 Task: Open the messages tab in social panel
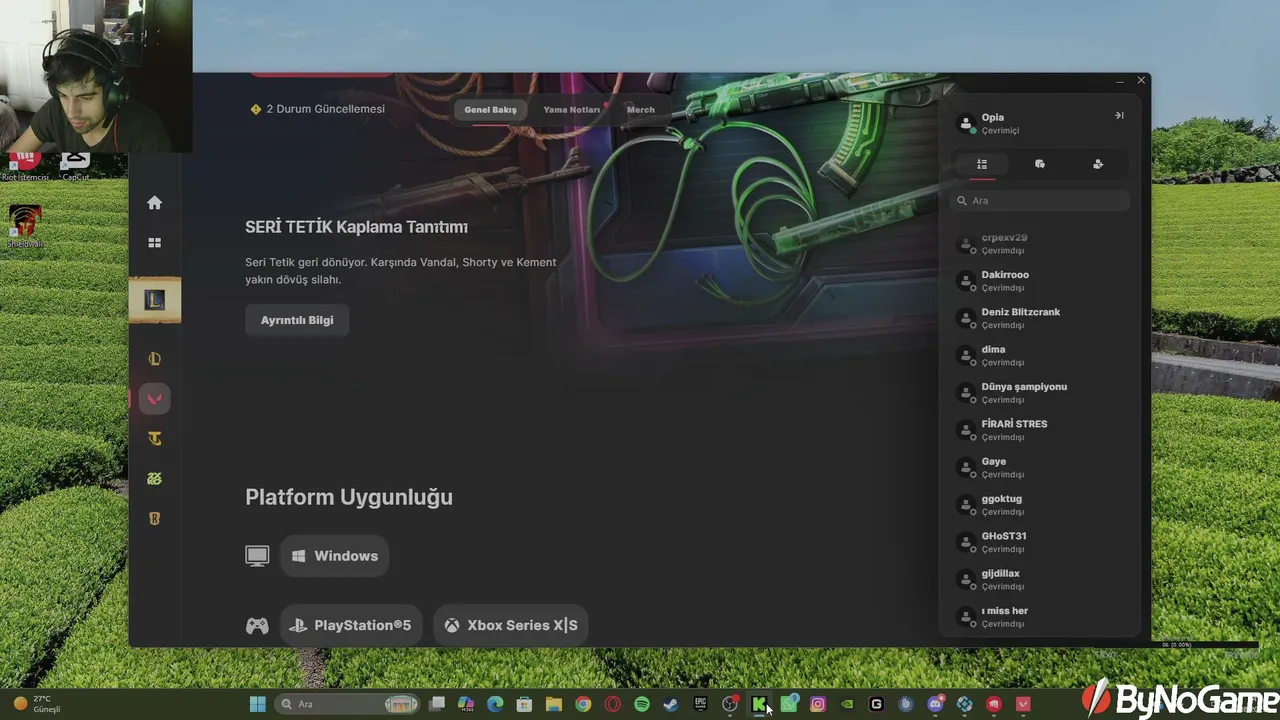coord(1040,164)
